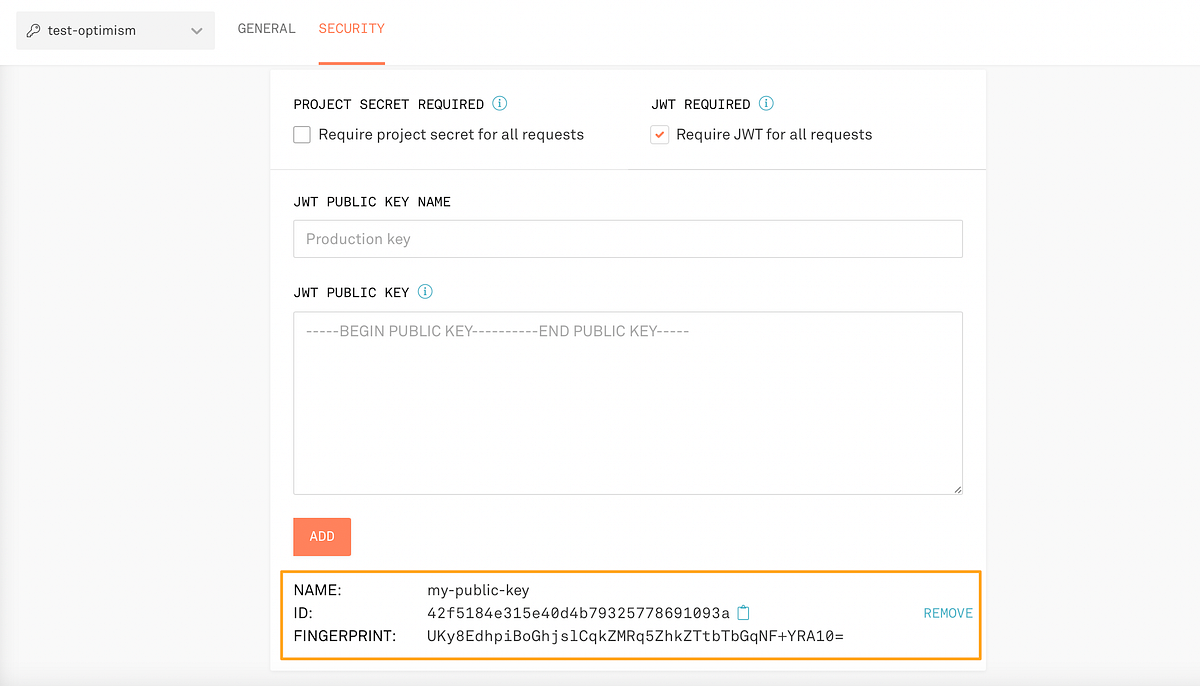Click the JWT PUBLIC KEY NAME label
Viewport: 1200px width, 686px height.
point(372,202)
